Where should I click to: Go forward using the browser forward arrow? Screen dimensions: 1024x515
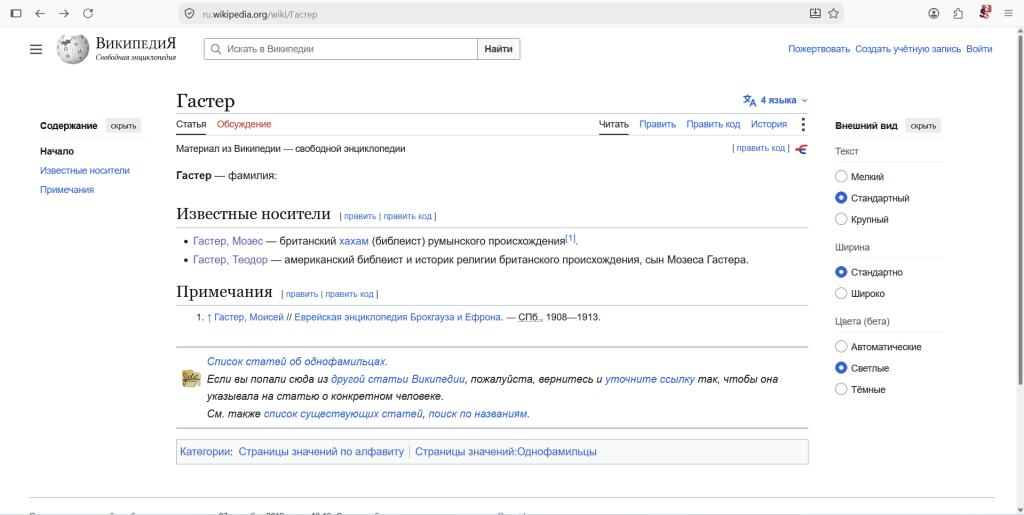(x=64, y=13)
